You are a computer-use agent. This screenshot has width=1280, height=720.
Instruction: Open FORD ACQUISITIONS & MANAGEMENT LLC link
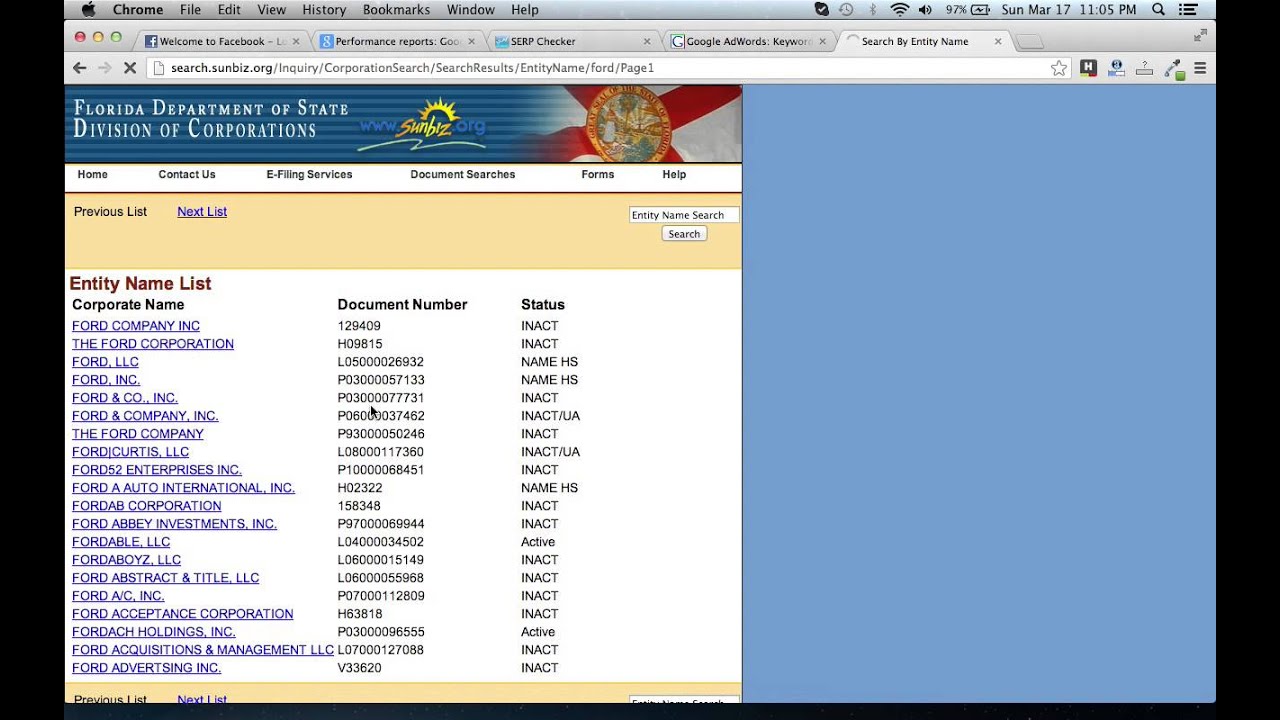click(203, 650)
